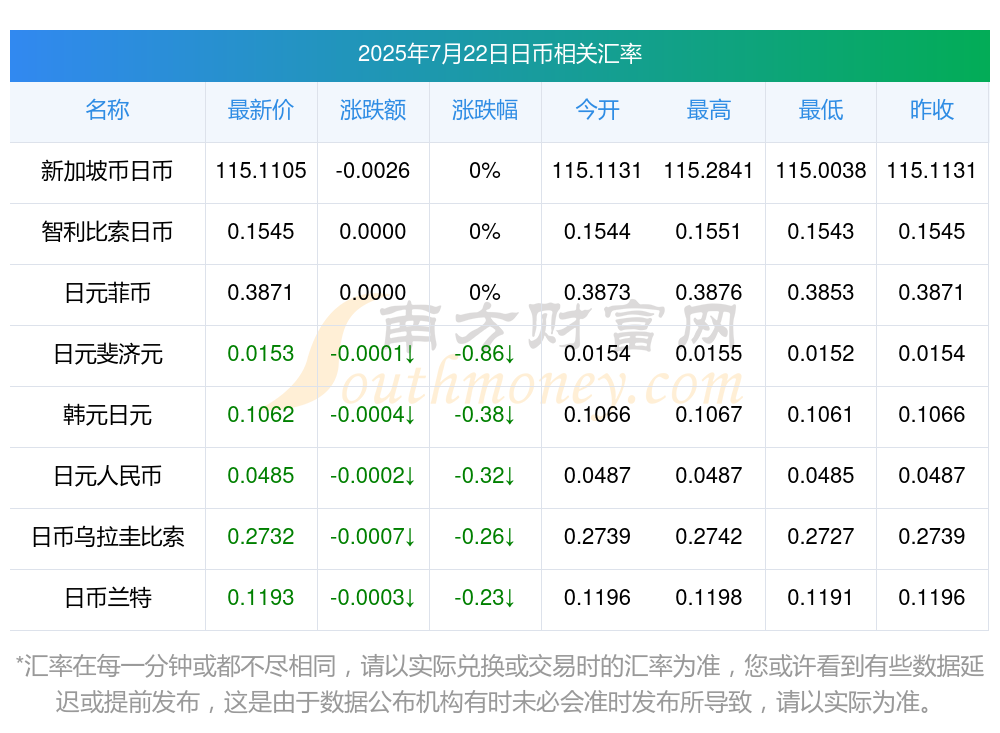The height and width of the screenshot is (733, 1000).
Task: Select the 最高 column header
Action: point(709,110)
